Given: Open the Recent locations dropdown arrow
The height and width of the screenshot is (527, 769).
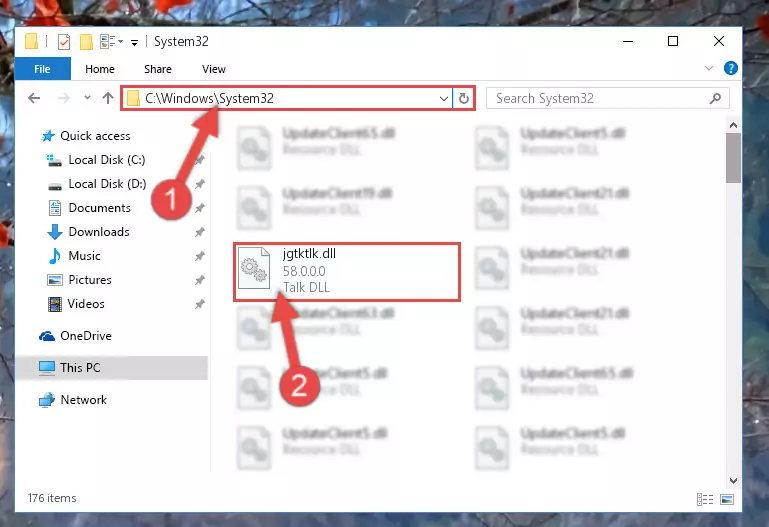Looking at the screenshot, I should click(x=87, y=98).
